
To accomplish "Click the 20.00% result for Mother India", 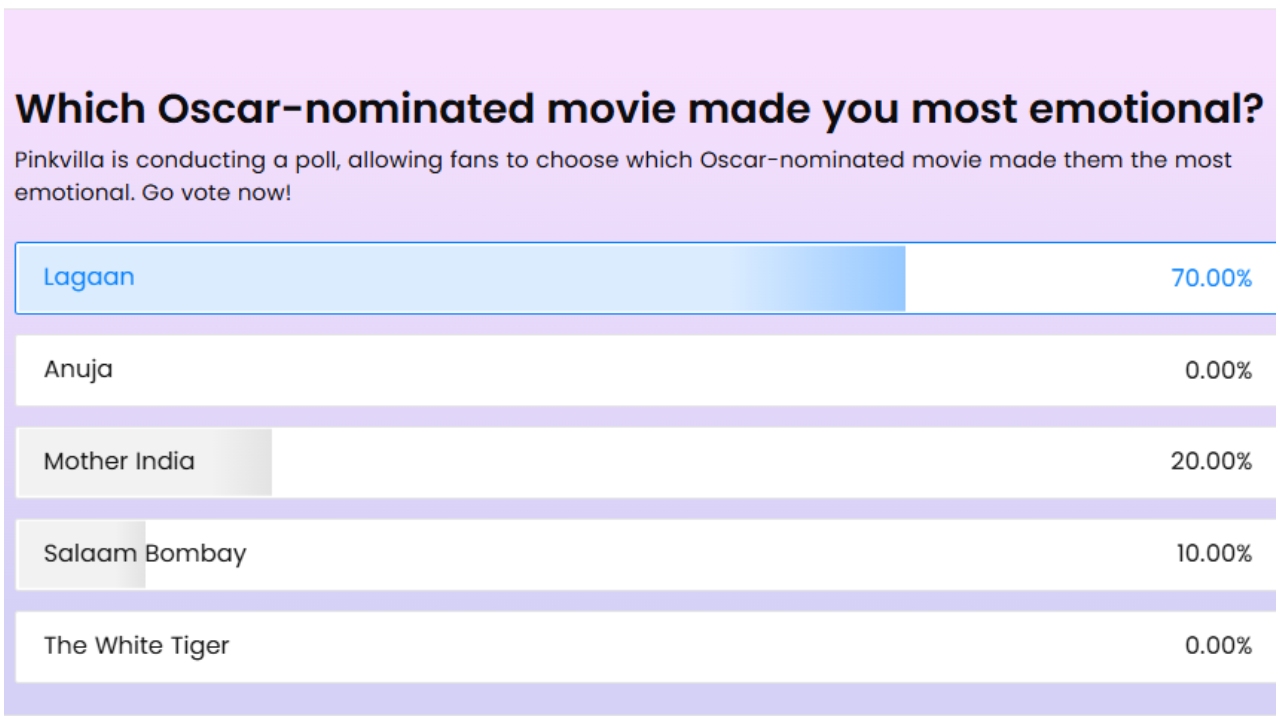I will 1211,462.
